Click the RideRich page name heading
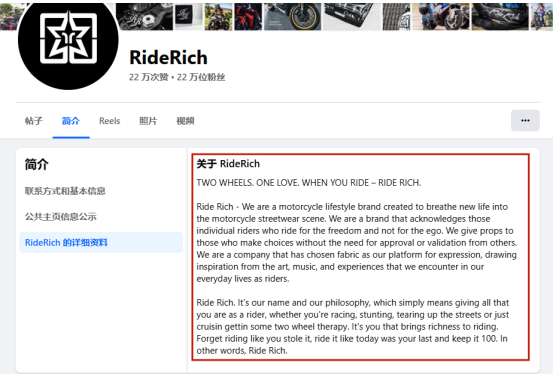The height and width of the screenshot is (374, 554). tap(168, 57)
